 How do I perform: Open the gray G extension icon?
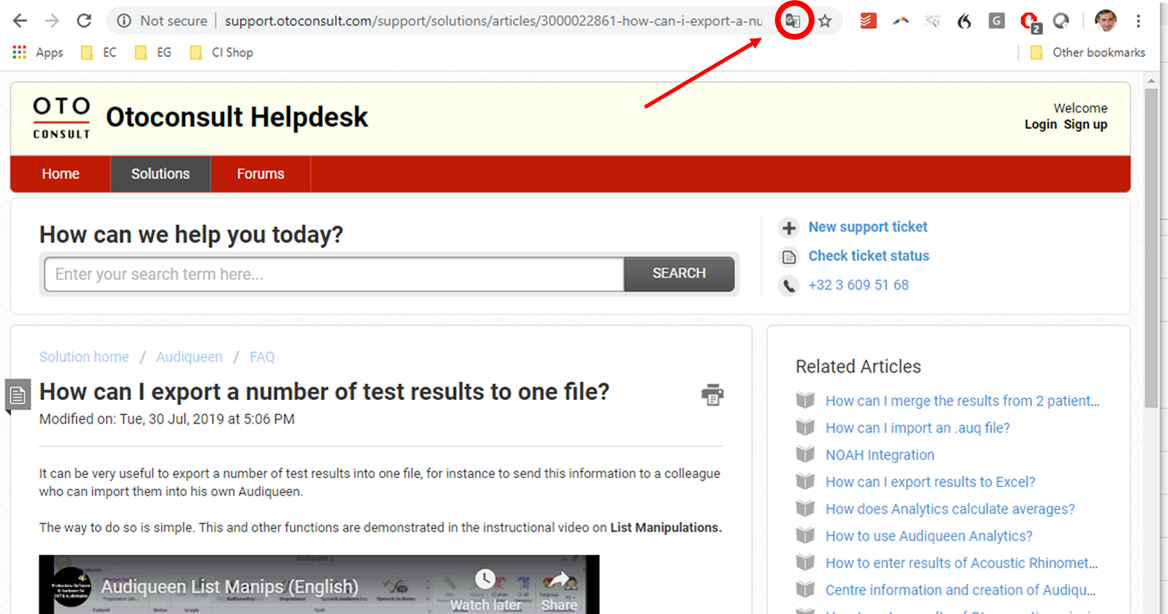pyautogui.click(x=997, y=21)
